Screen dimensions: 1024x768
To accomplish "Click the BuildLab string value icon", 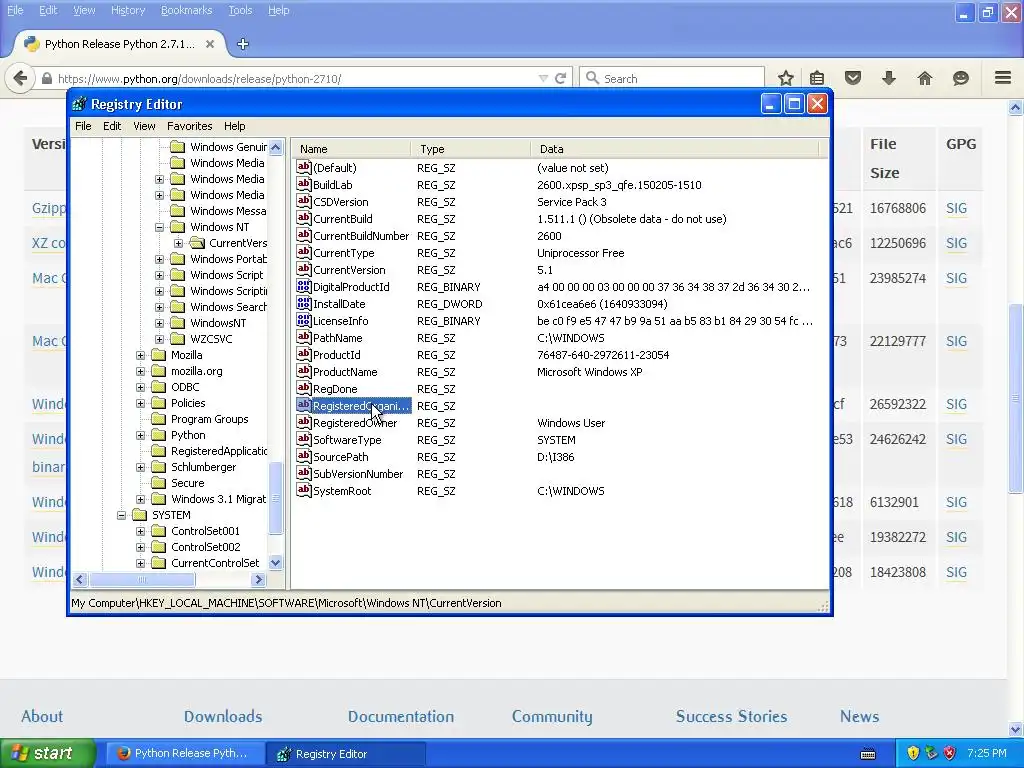I will click(x=303, y=184).
